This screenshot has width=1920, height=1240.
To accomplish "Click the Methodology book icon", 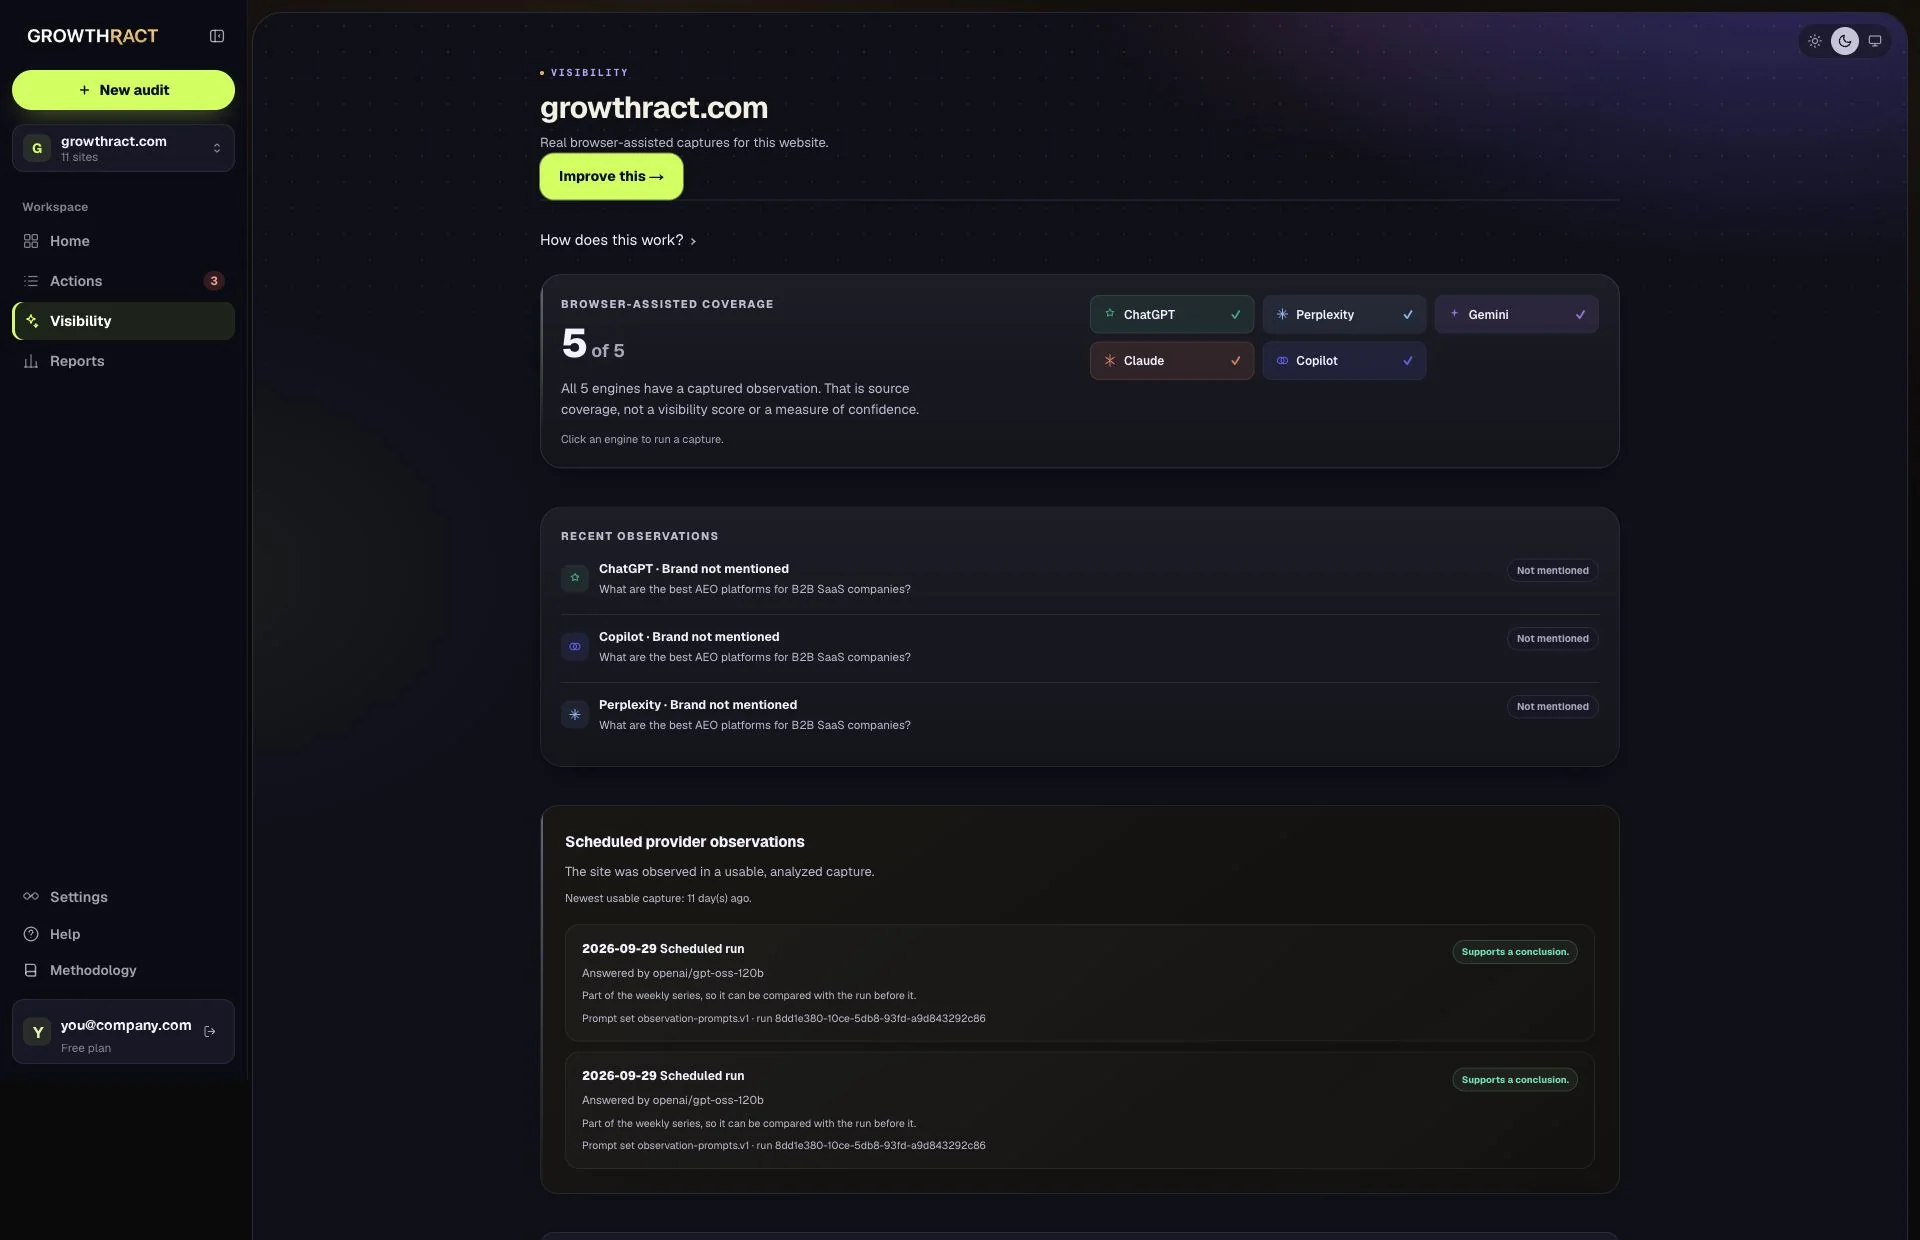I will tap(31, 970).
